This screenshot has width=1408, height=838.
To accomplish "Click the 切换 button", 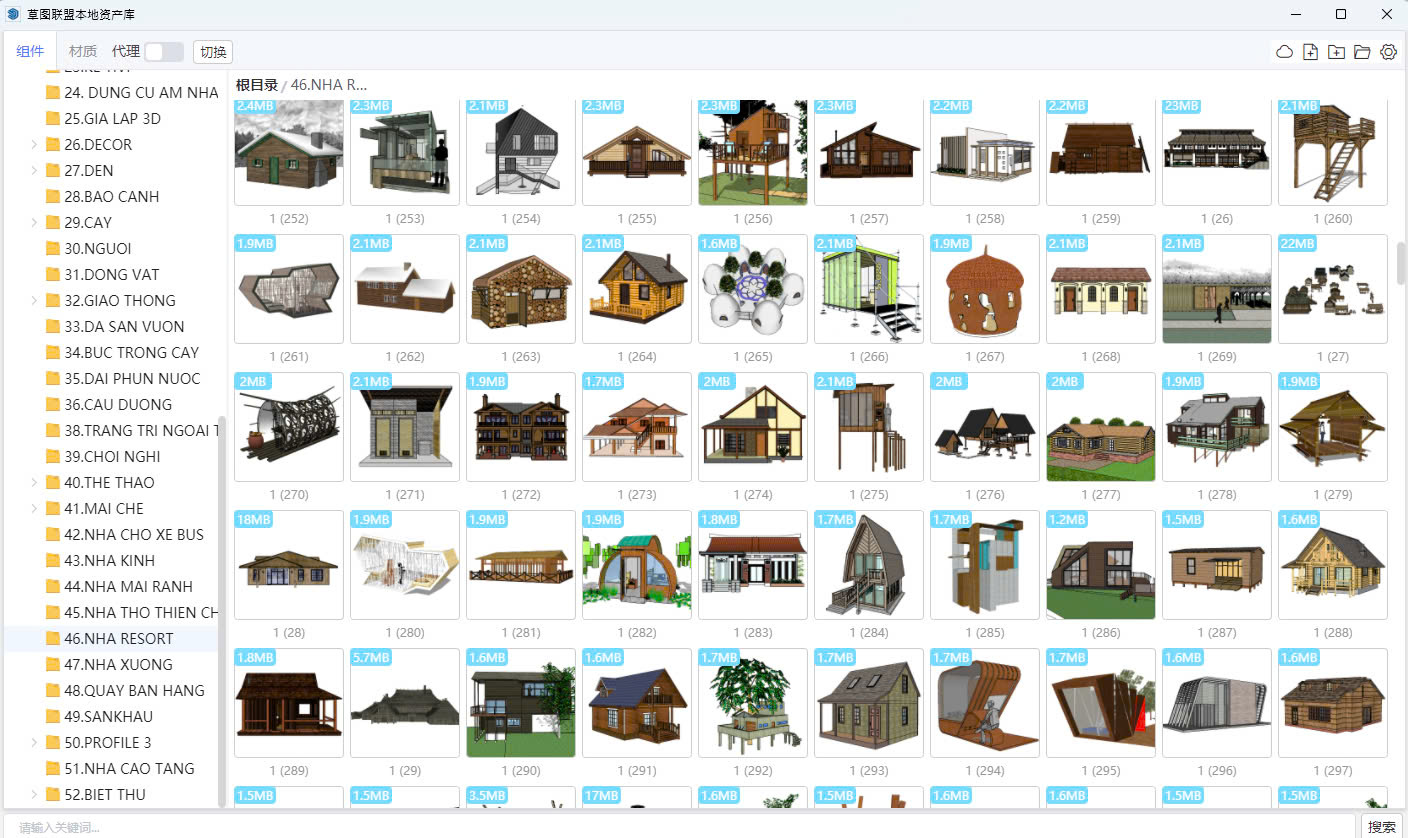I will pos(213,52).
